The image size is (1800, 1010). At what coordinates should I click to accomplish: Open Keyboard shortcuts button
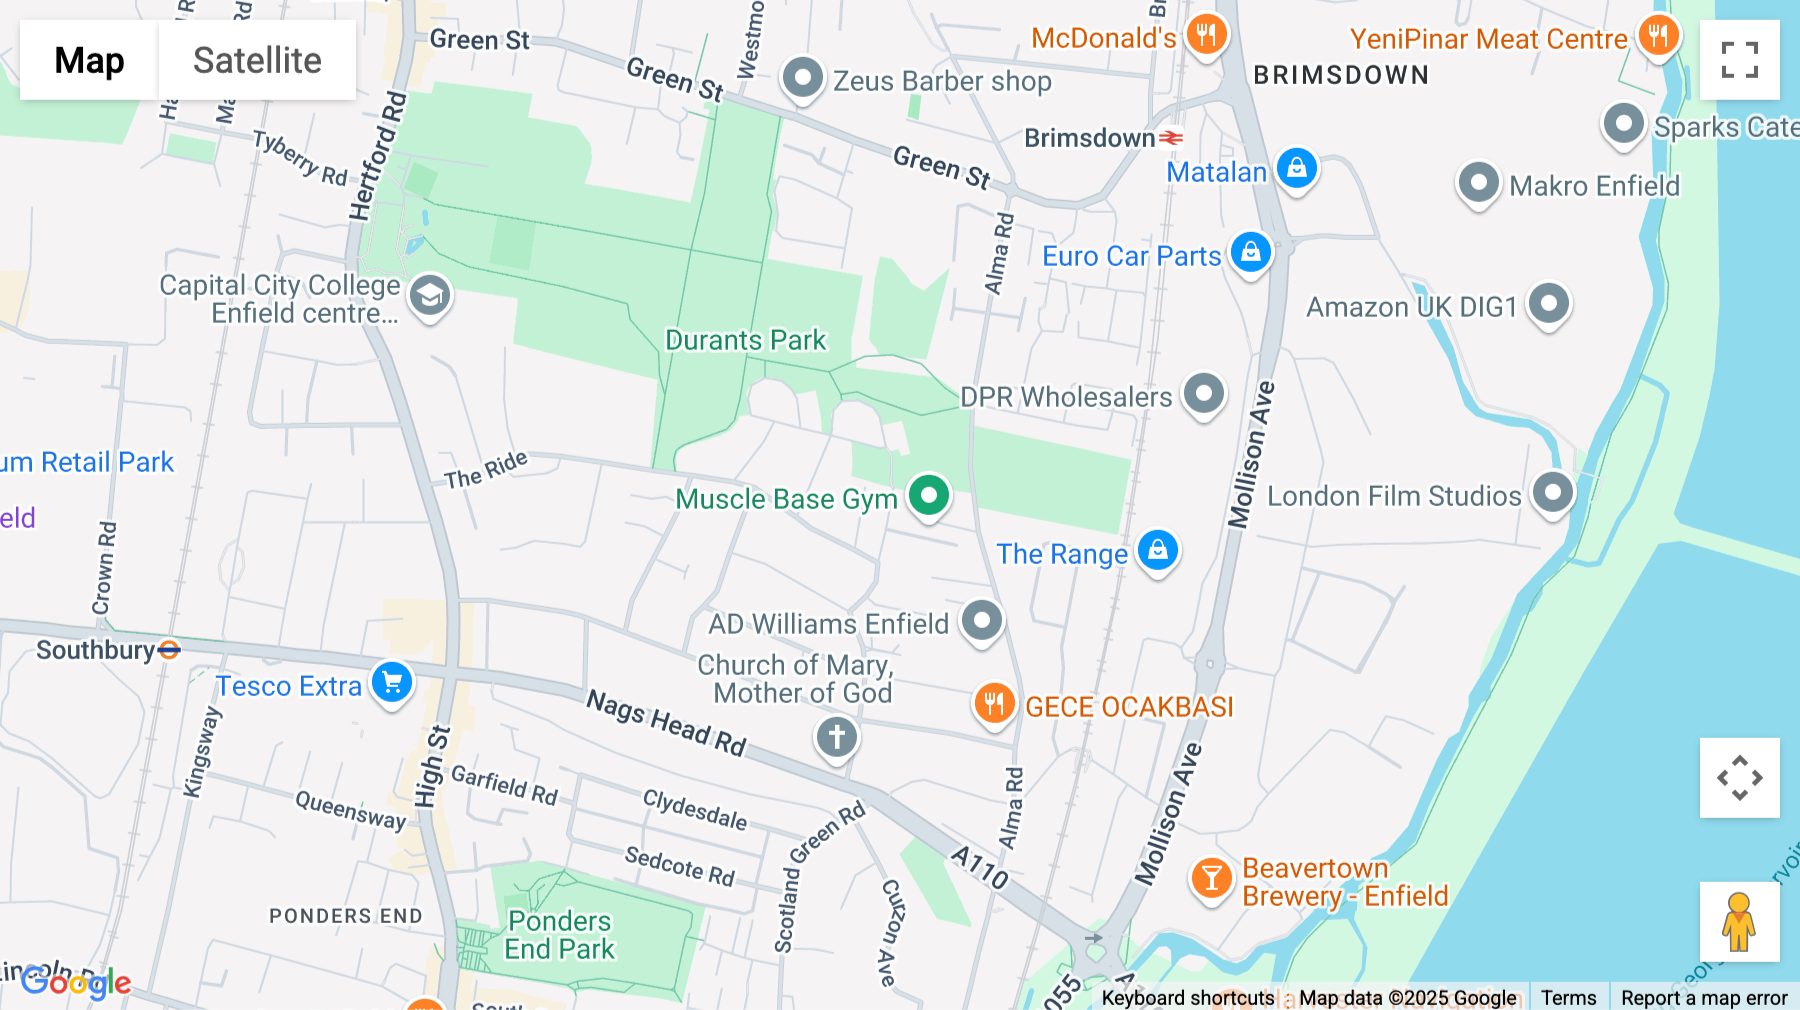click(1188, 998)
